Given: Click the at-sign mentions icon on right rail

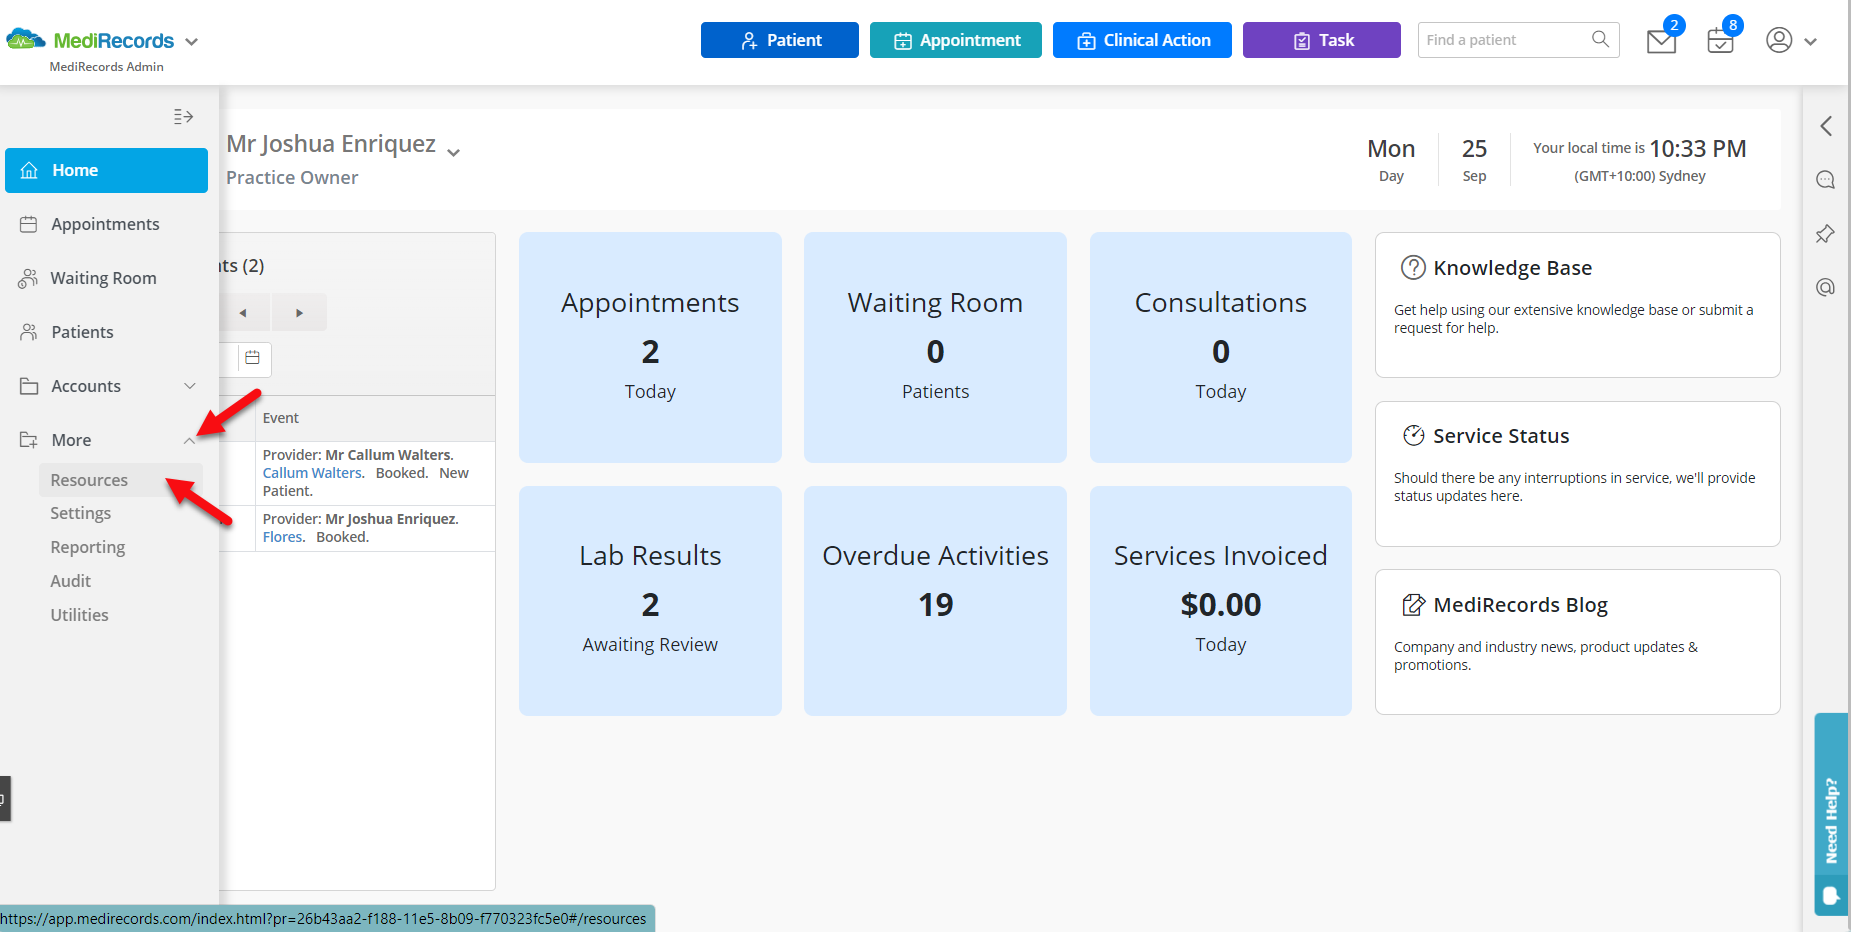Looking at the screenshot, I should [x=1826, y=288].
